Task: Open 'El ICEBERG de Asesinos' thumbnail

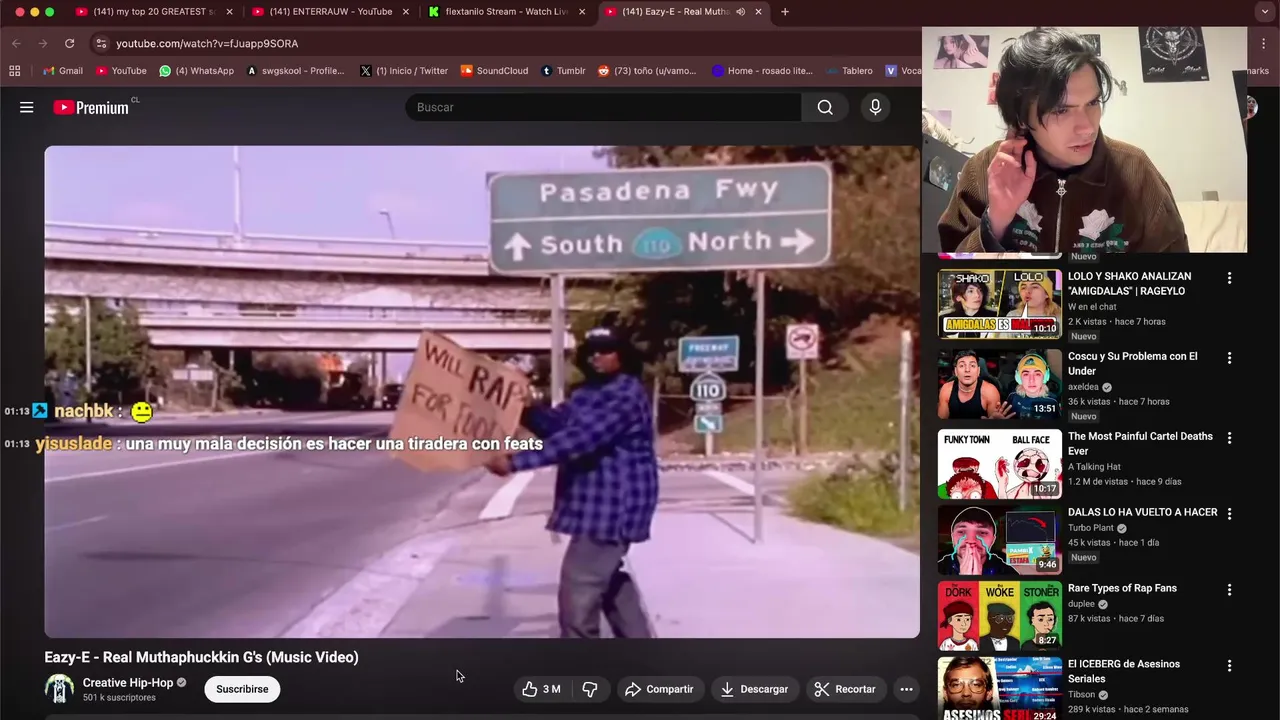Action: point(999,690)
